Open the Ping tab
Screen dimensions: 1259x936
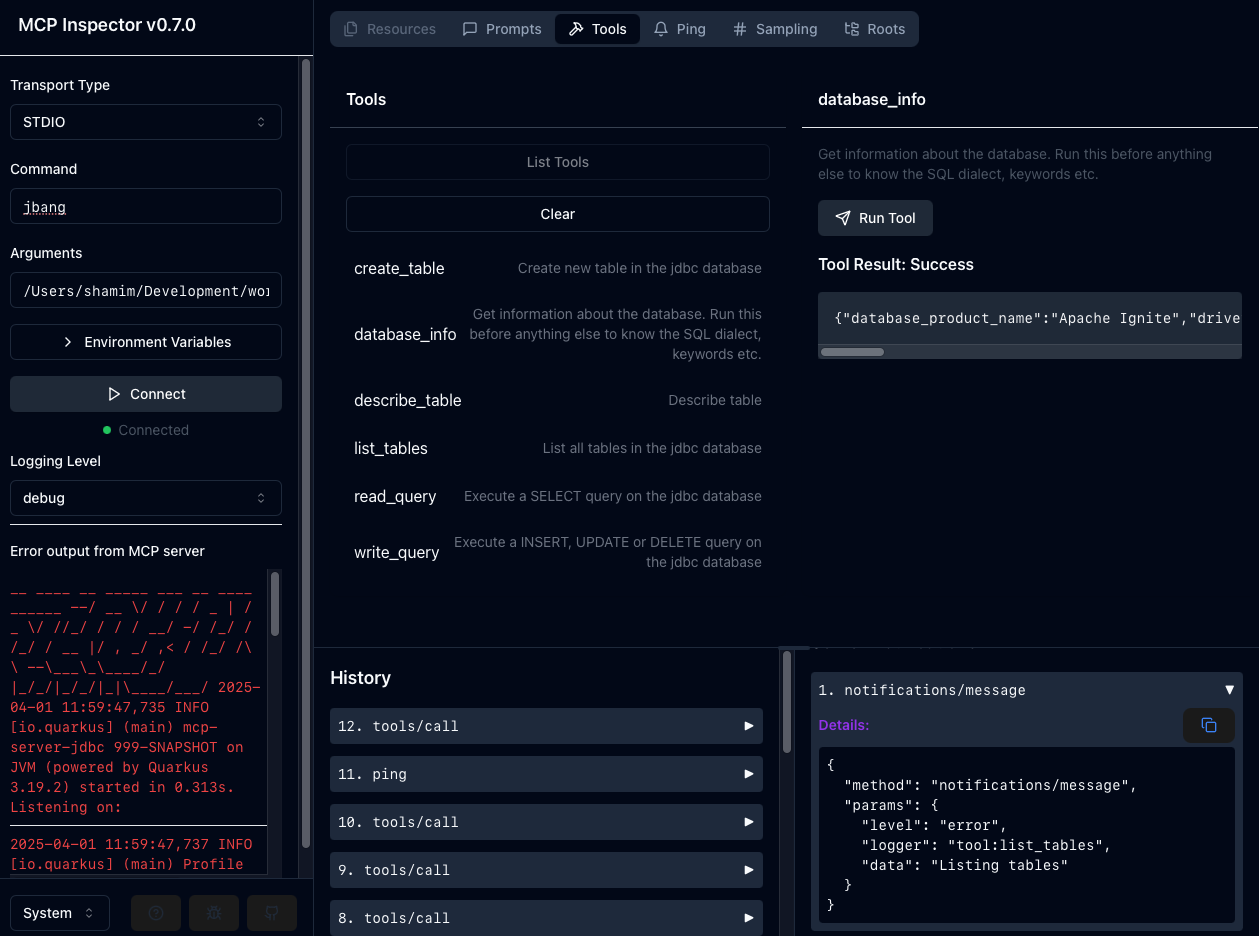pyautogui.click(x=680, y=29)
